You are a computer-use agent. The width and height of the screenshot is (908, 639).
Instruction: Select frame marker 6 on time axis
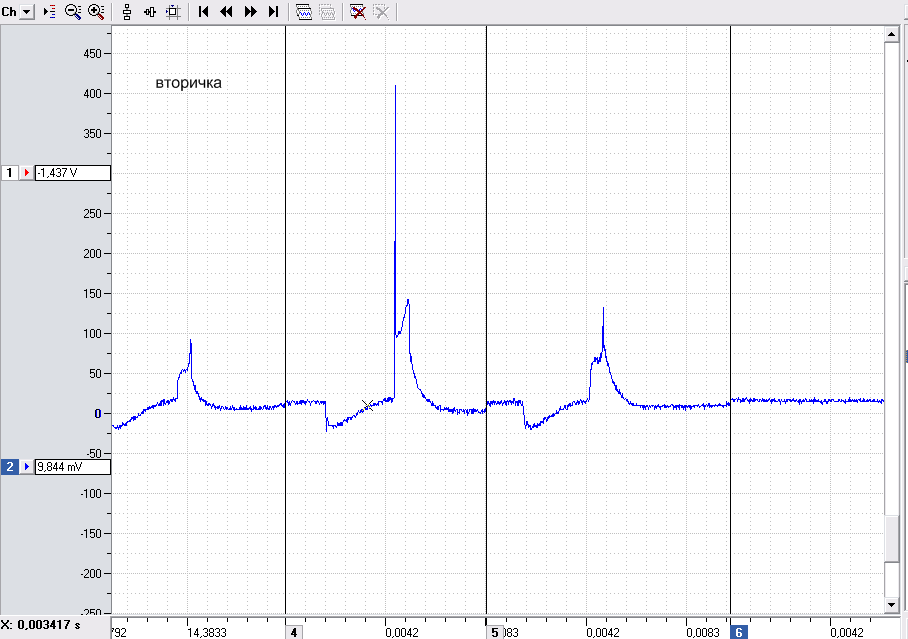pos(738,632)
